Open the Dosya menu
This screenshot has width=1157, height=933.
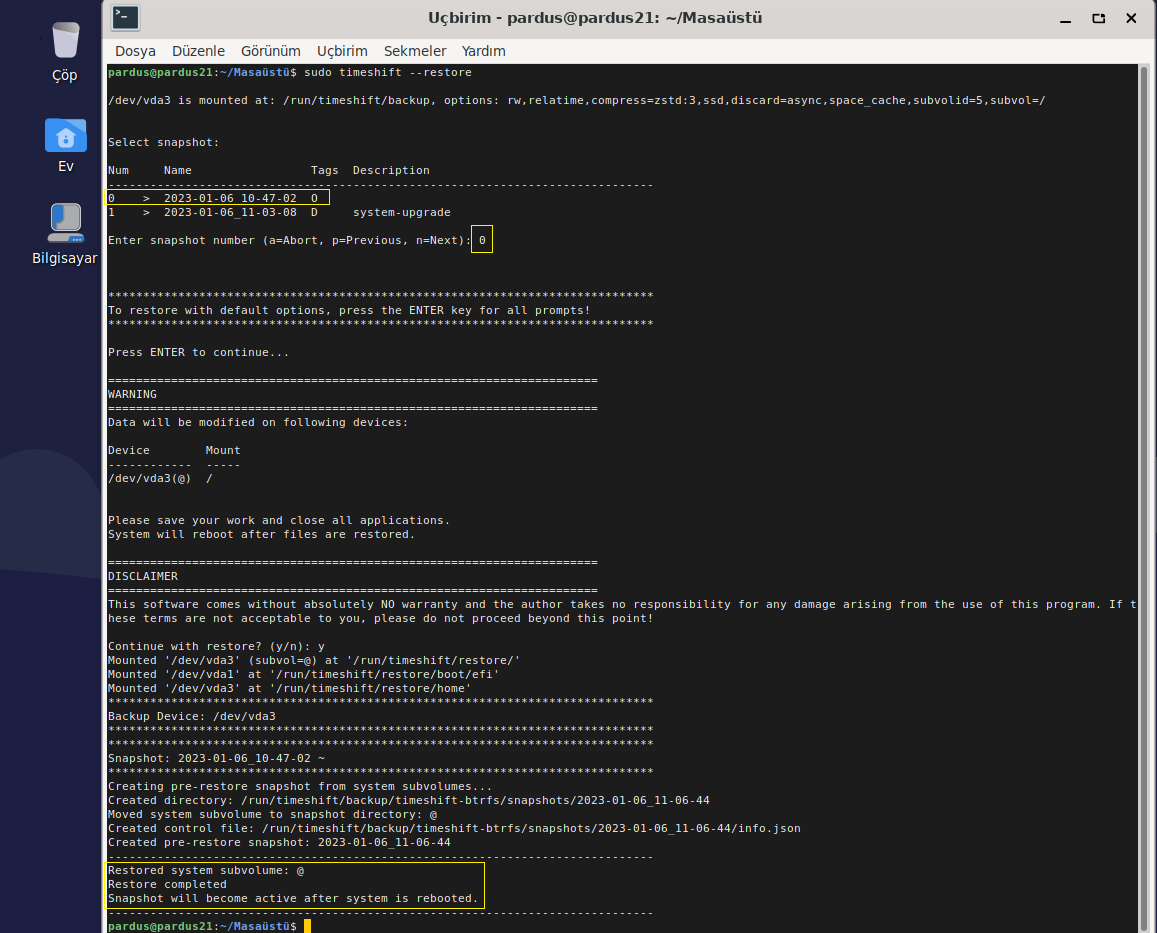coord(135,51)
